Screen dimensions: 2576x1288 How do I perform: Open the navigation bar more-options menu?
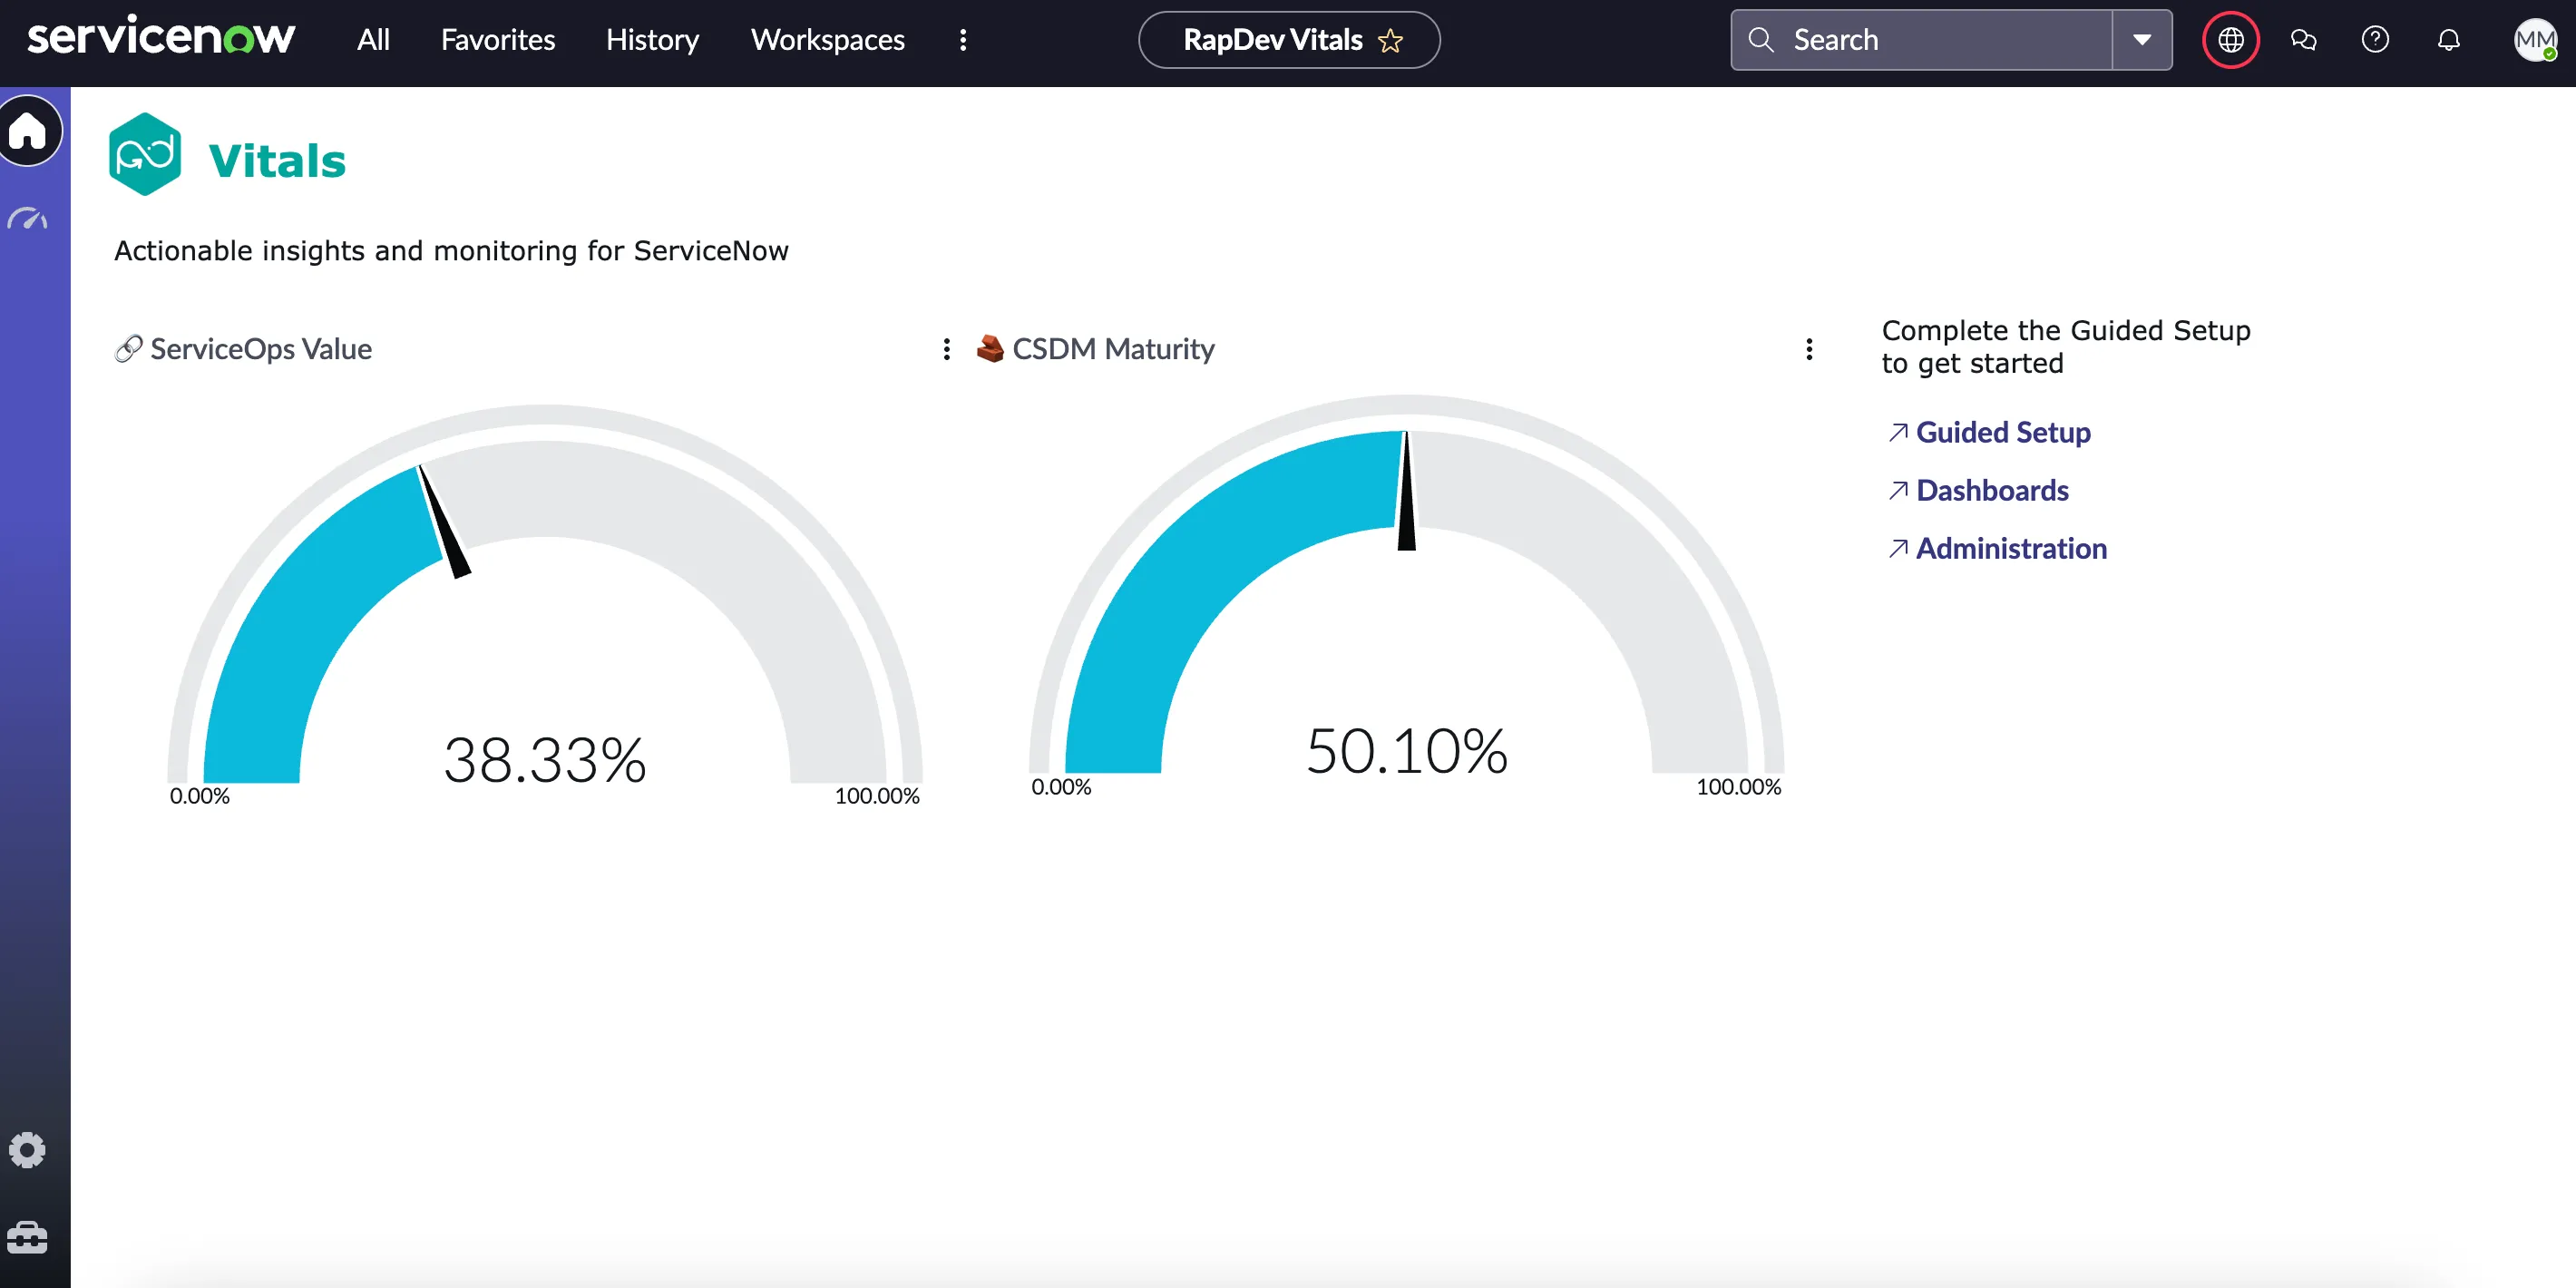(x=963, y=40)
